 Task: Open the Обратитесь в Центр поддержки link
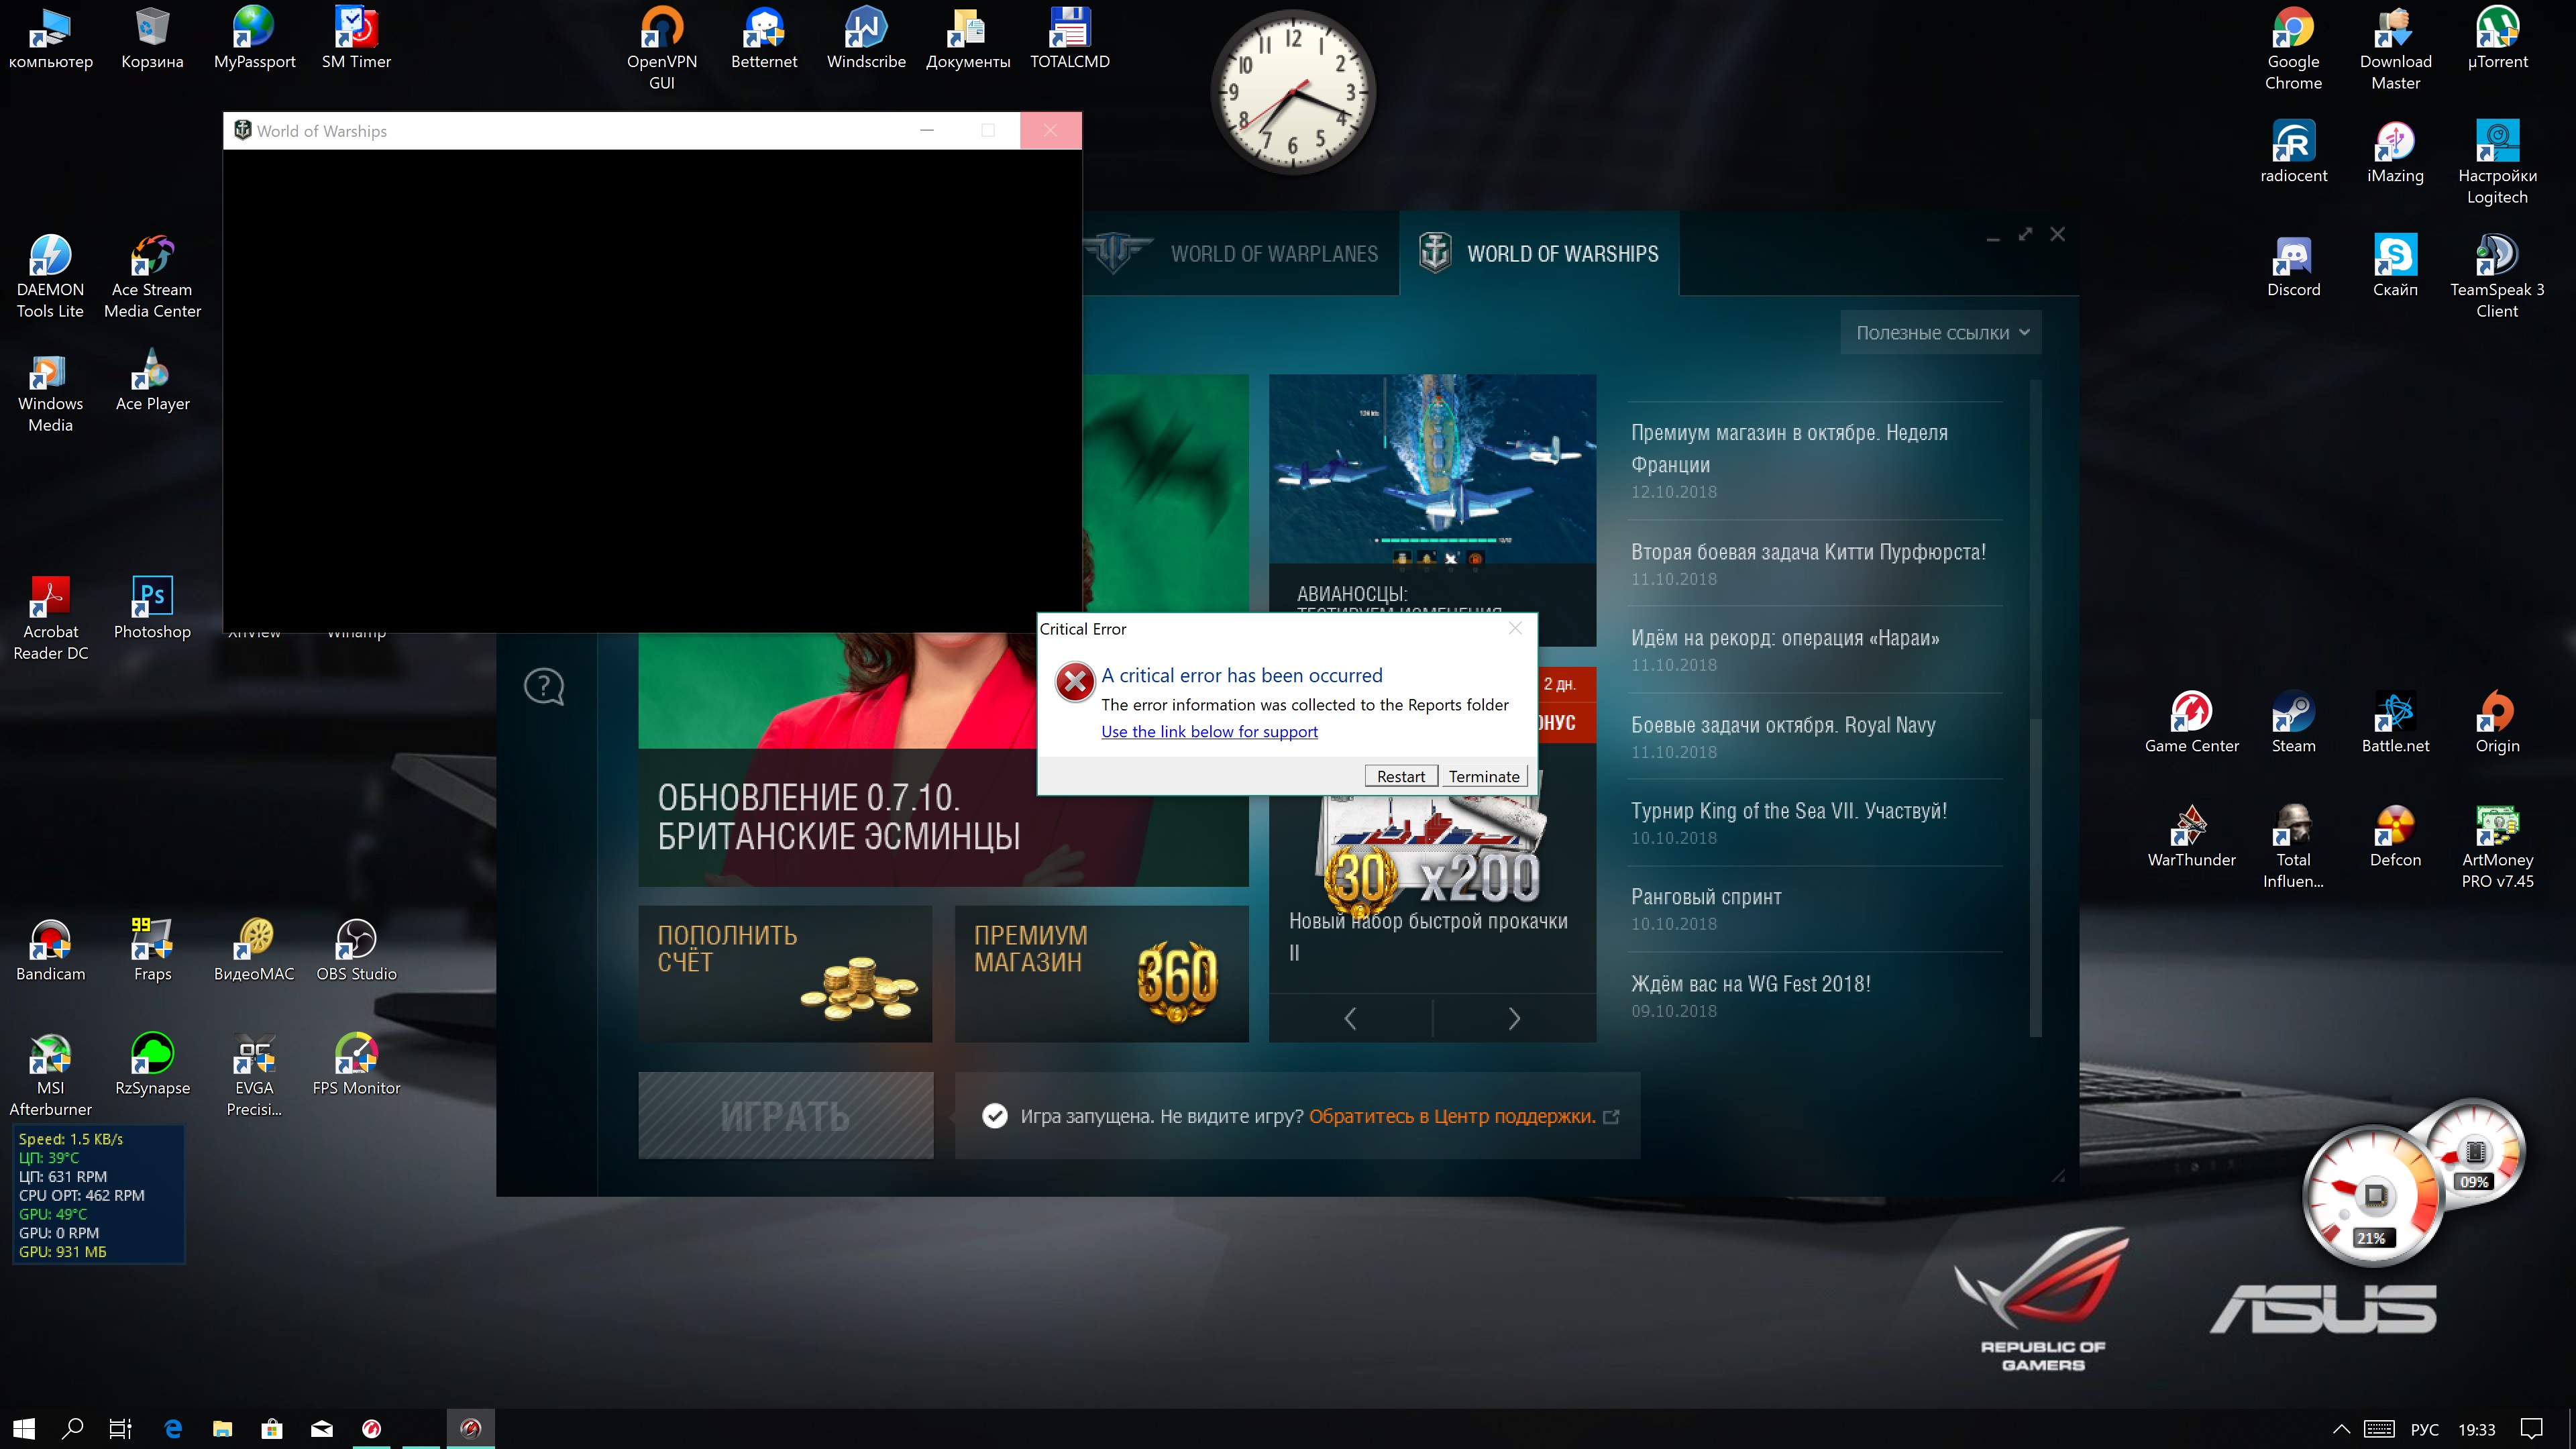click(x=1452, y=1116)
